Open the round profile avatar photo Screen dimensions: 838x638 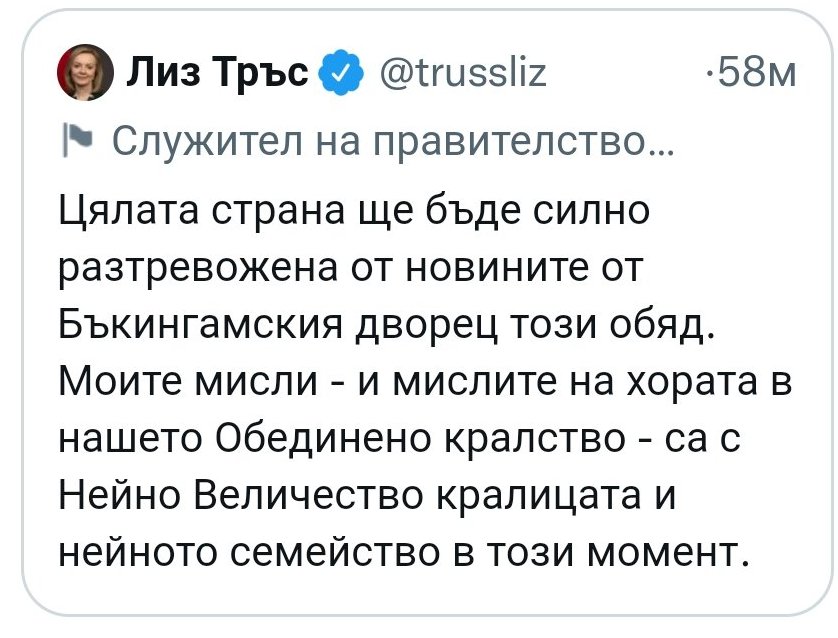point(82,74)
